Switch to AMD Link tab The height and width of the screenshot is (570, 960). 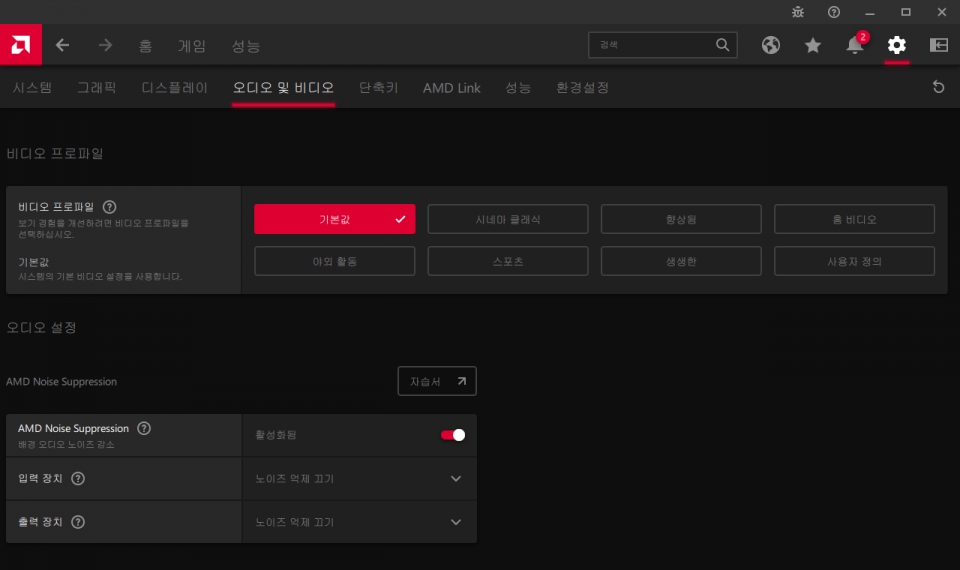[452, 88]
